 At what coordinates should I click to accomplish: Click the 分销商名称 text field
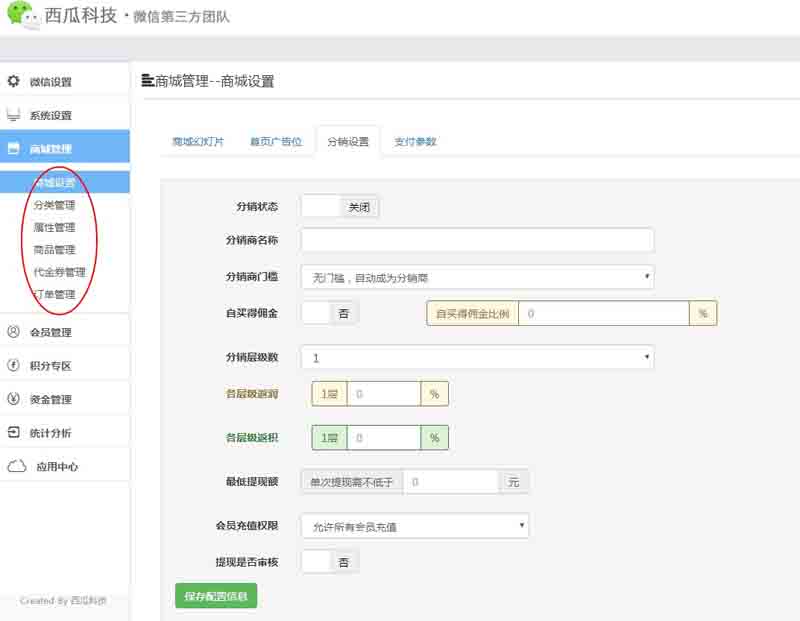click(477, 240)
